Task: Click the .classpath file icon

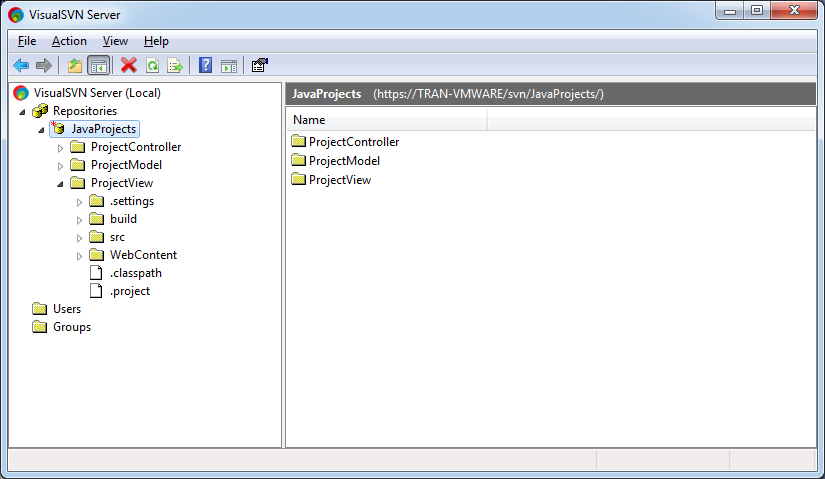Action: pyautogui.click(x=96, y=273)
